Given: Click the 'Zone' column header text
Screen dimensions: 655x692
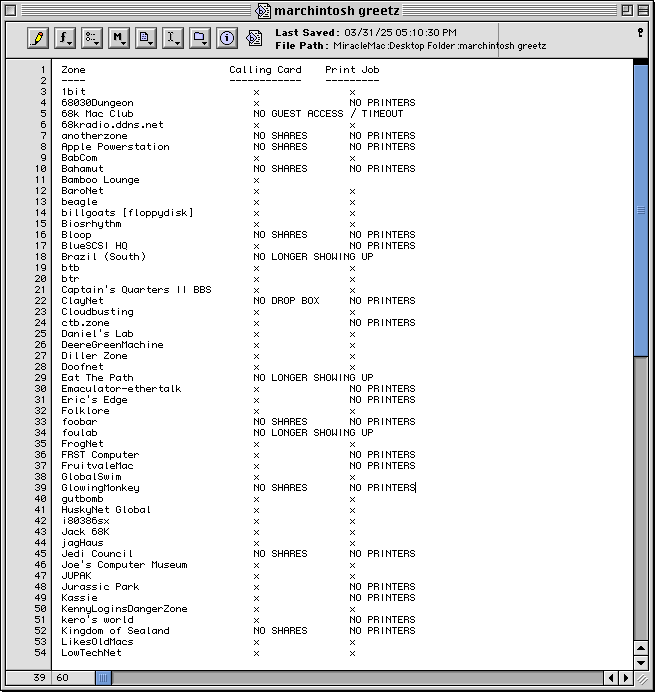Looking at the screenshot, I should 73,70.
